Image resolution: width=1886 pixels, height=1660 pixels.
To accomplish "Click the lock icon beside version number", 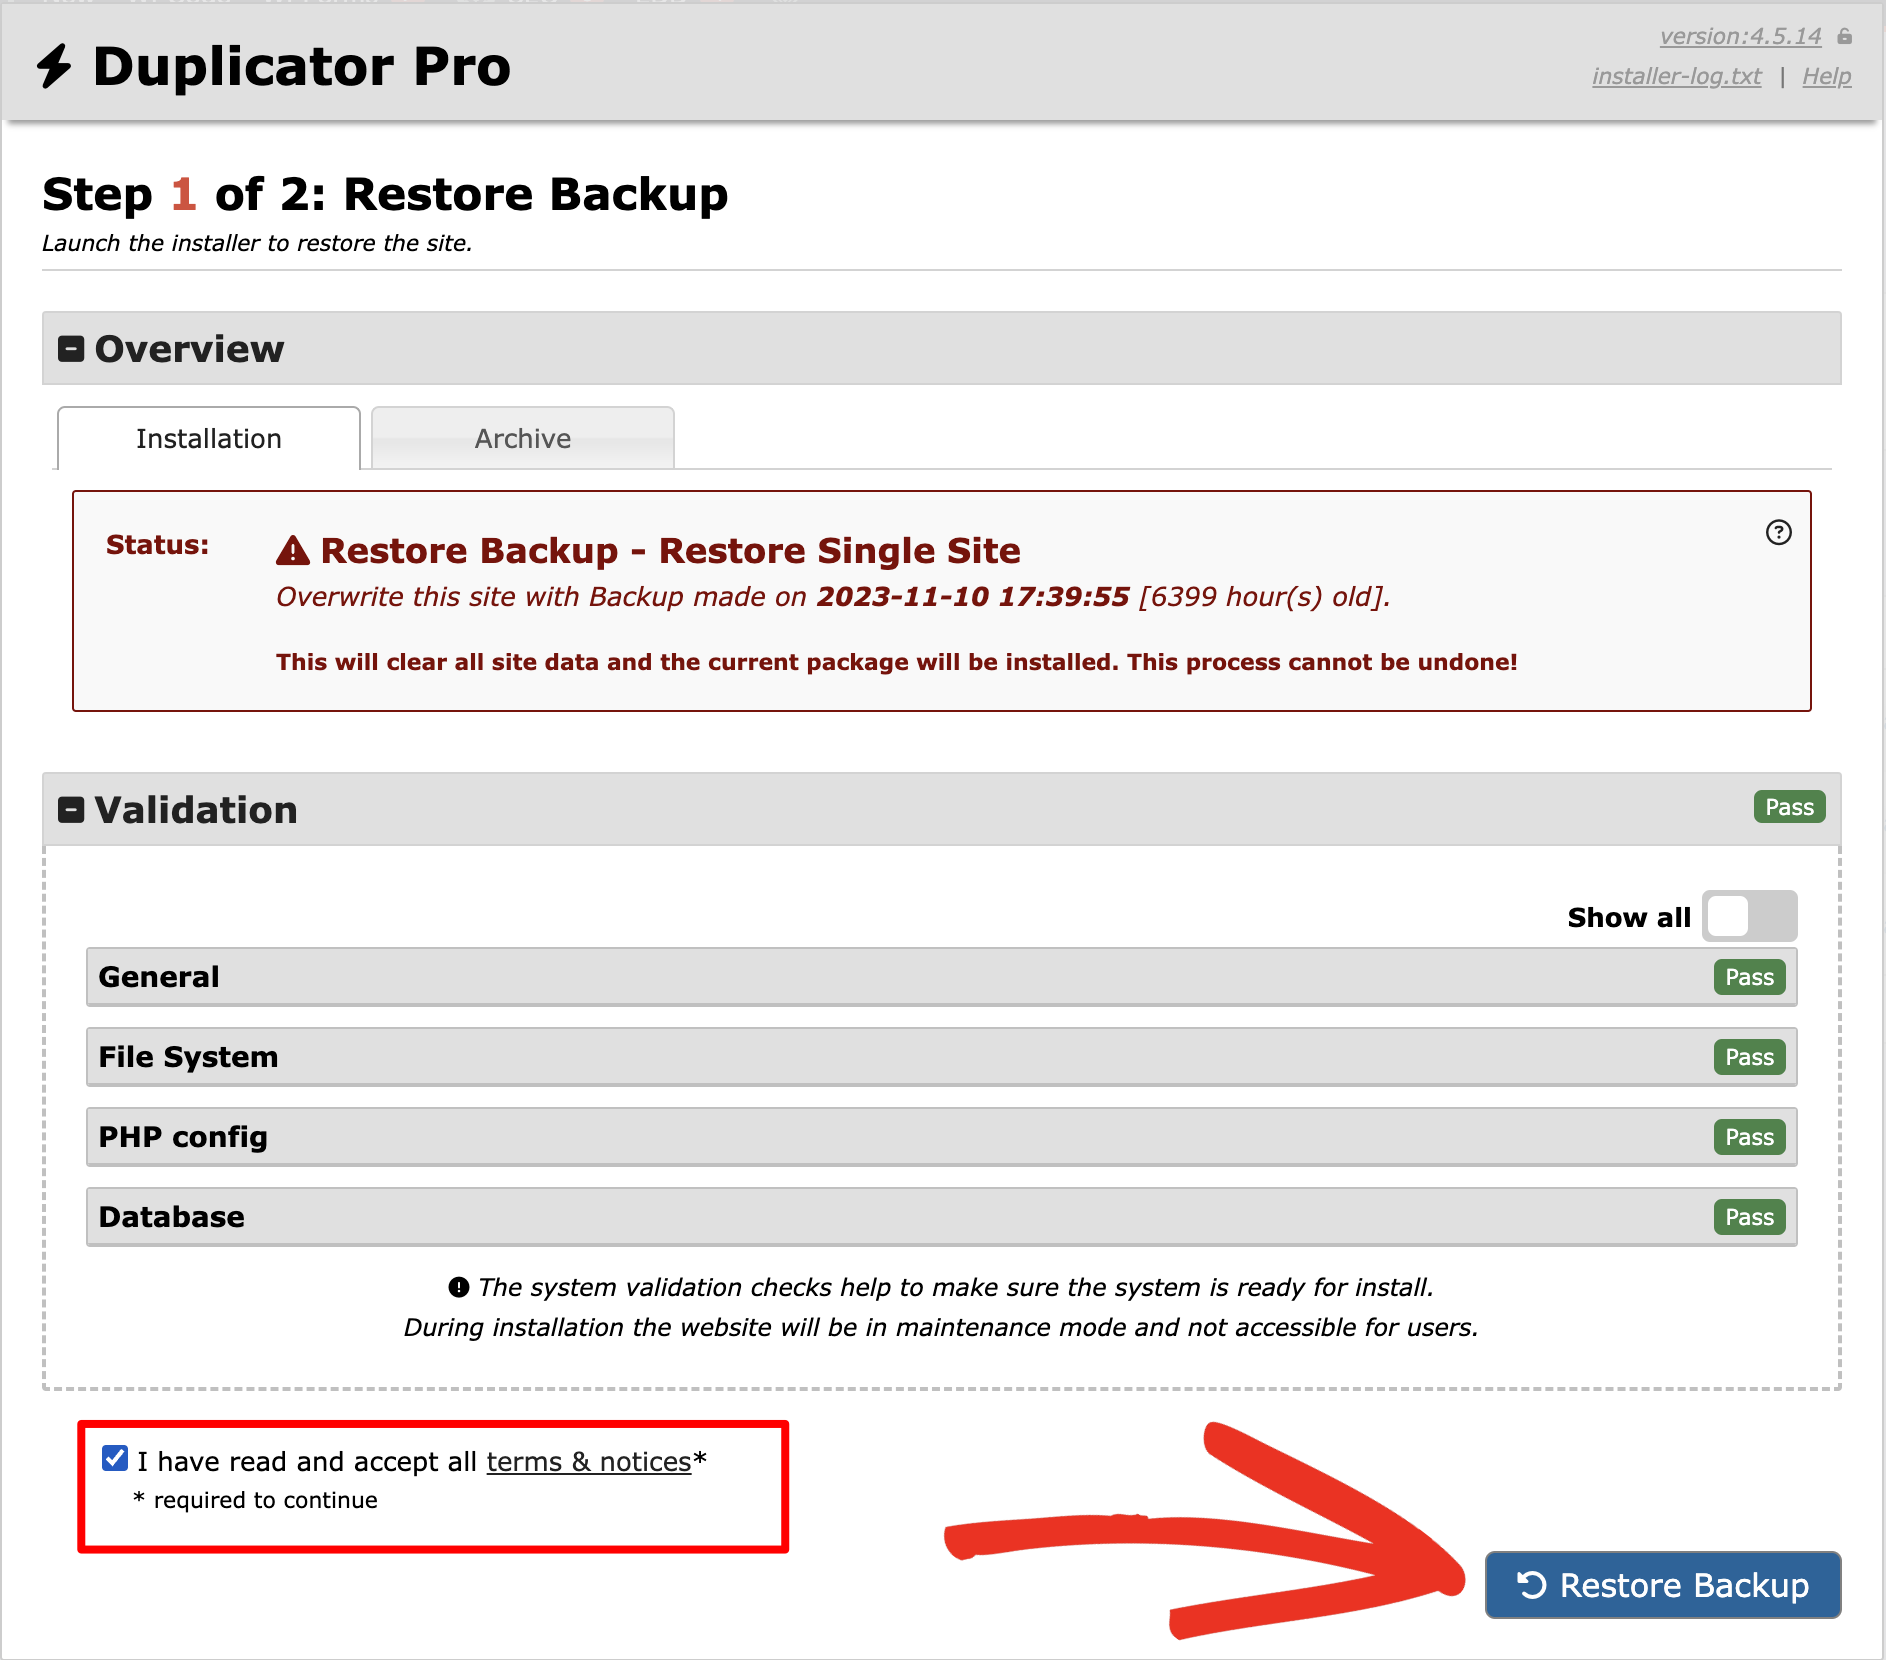I will pos(1845,37).
